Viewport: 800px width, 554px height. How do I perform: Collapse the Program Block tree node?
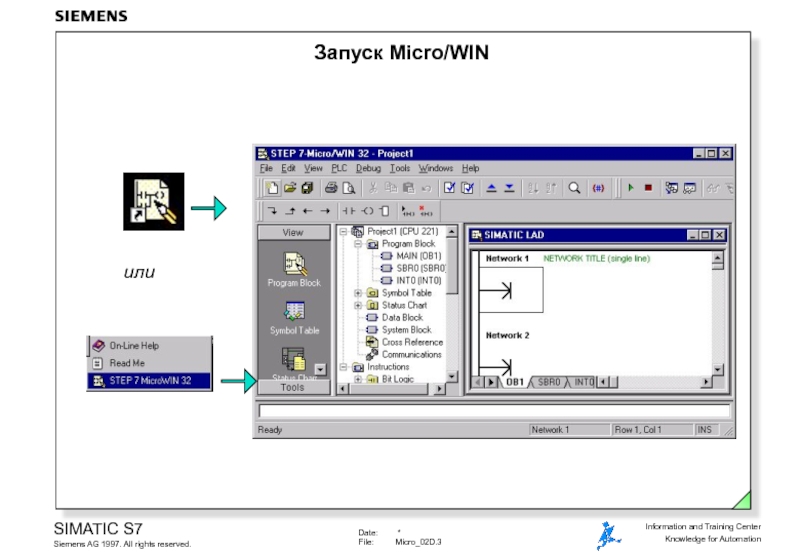tap(358, 244)
